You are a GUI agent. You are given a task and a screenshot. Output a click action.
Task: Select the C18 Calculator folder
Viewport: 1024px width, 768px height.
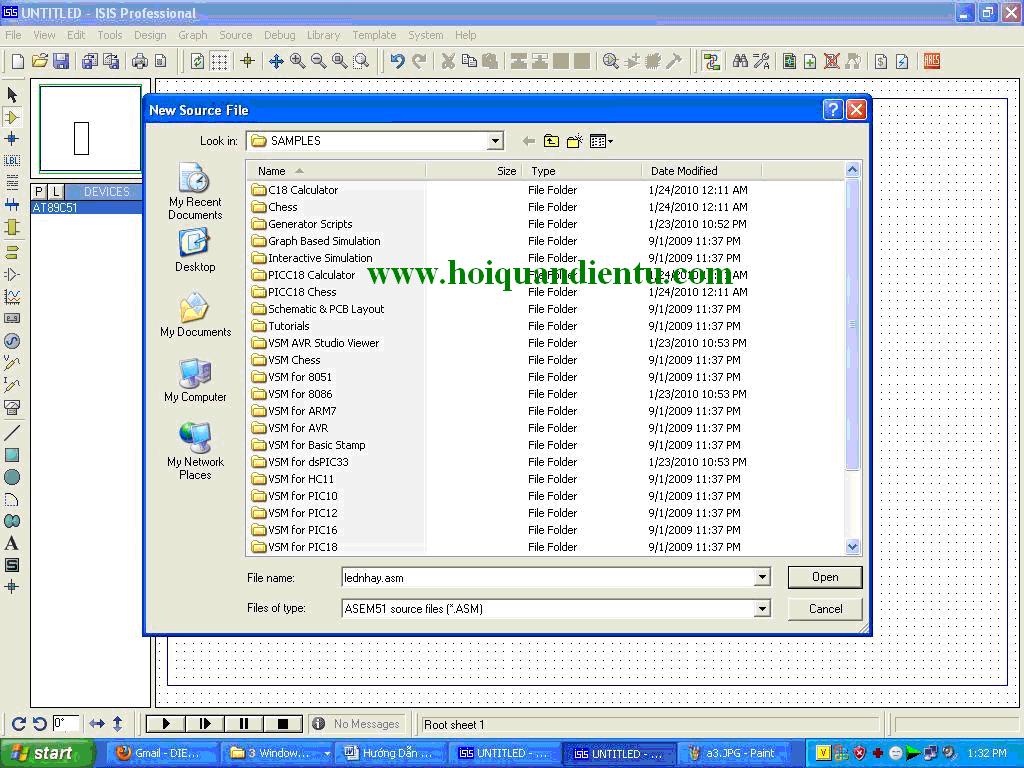[295, 190]
